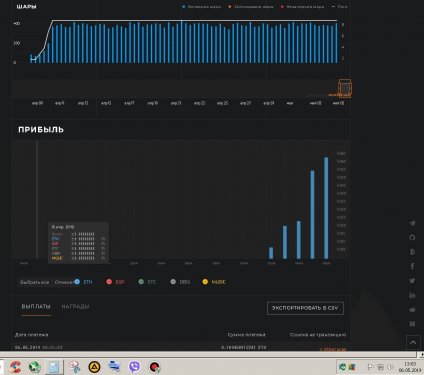
Task: Open the Facebook social link icon
Action: click(412, 266)
